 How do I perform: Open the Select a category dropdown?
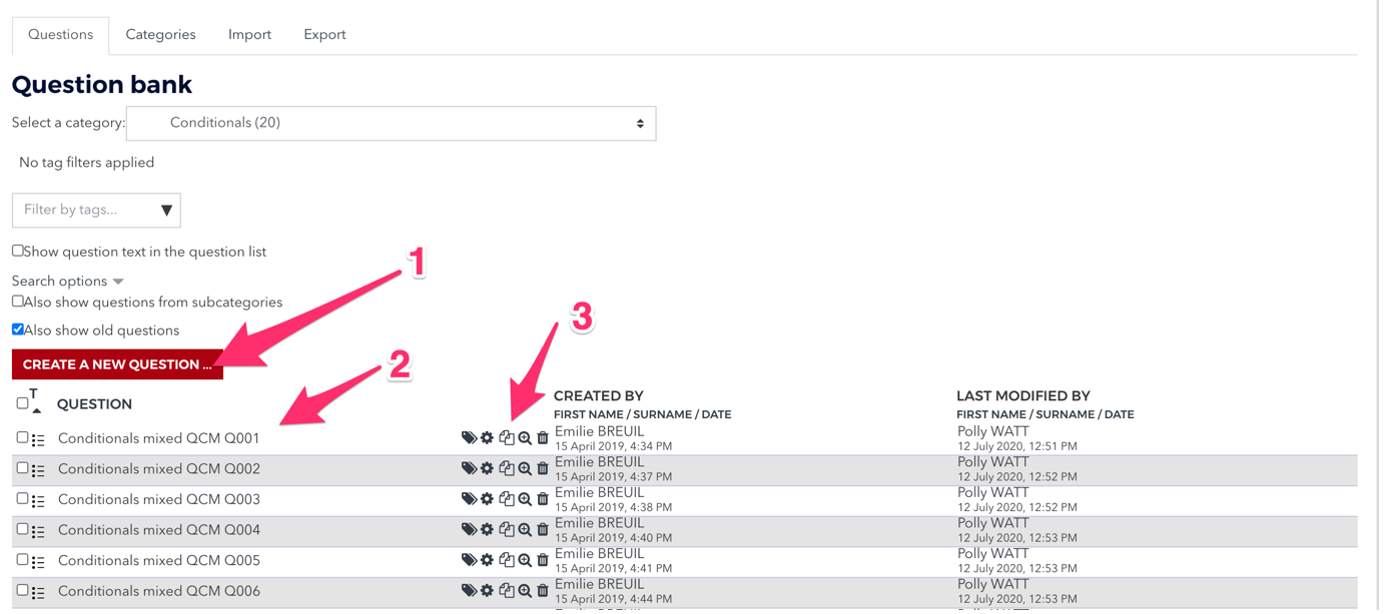(391, 123)
